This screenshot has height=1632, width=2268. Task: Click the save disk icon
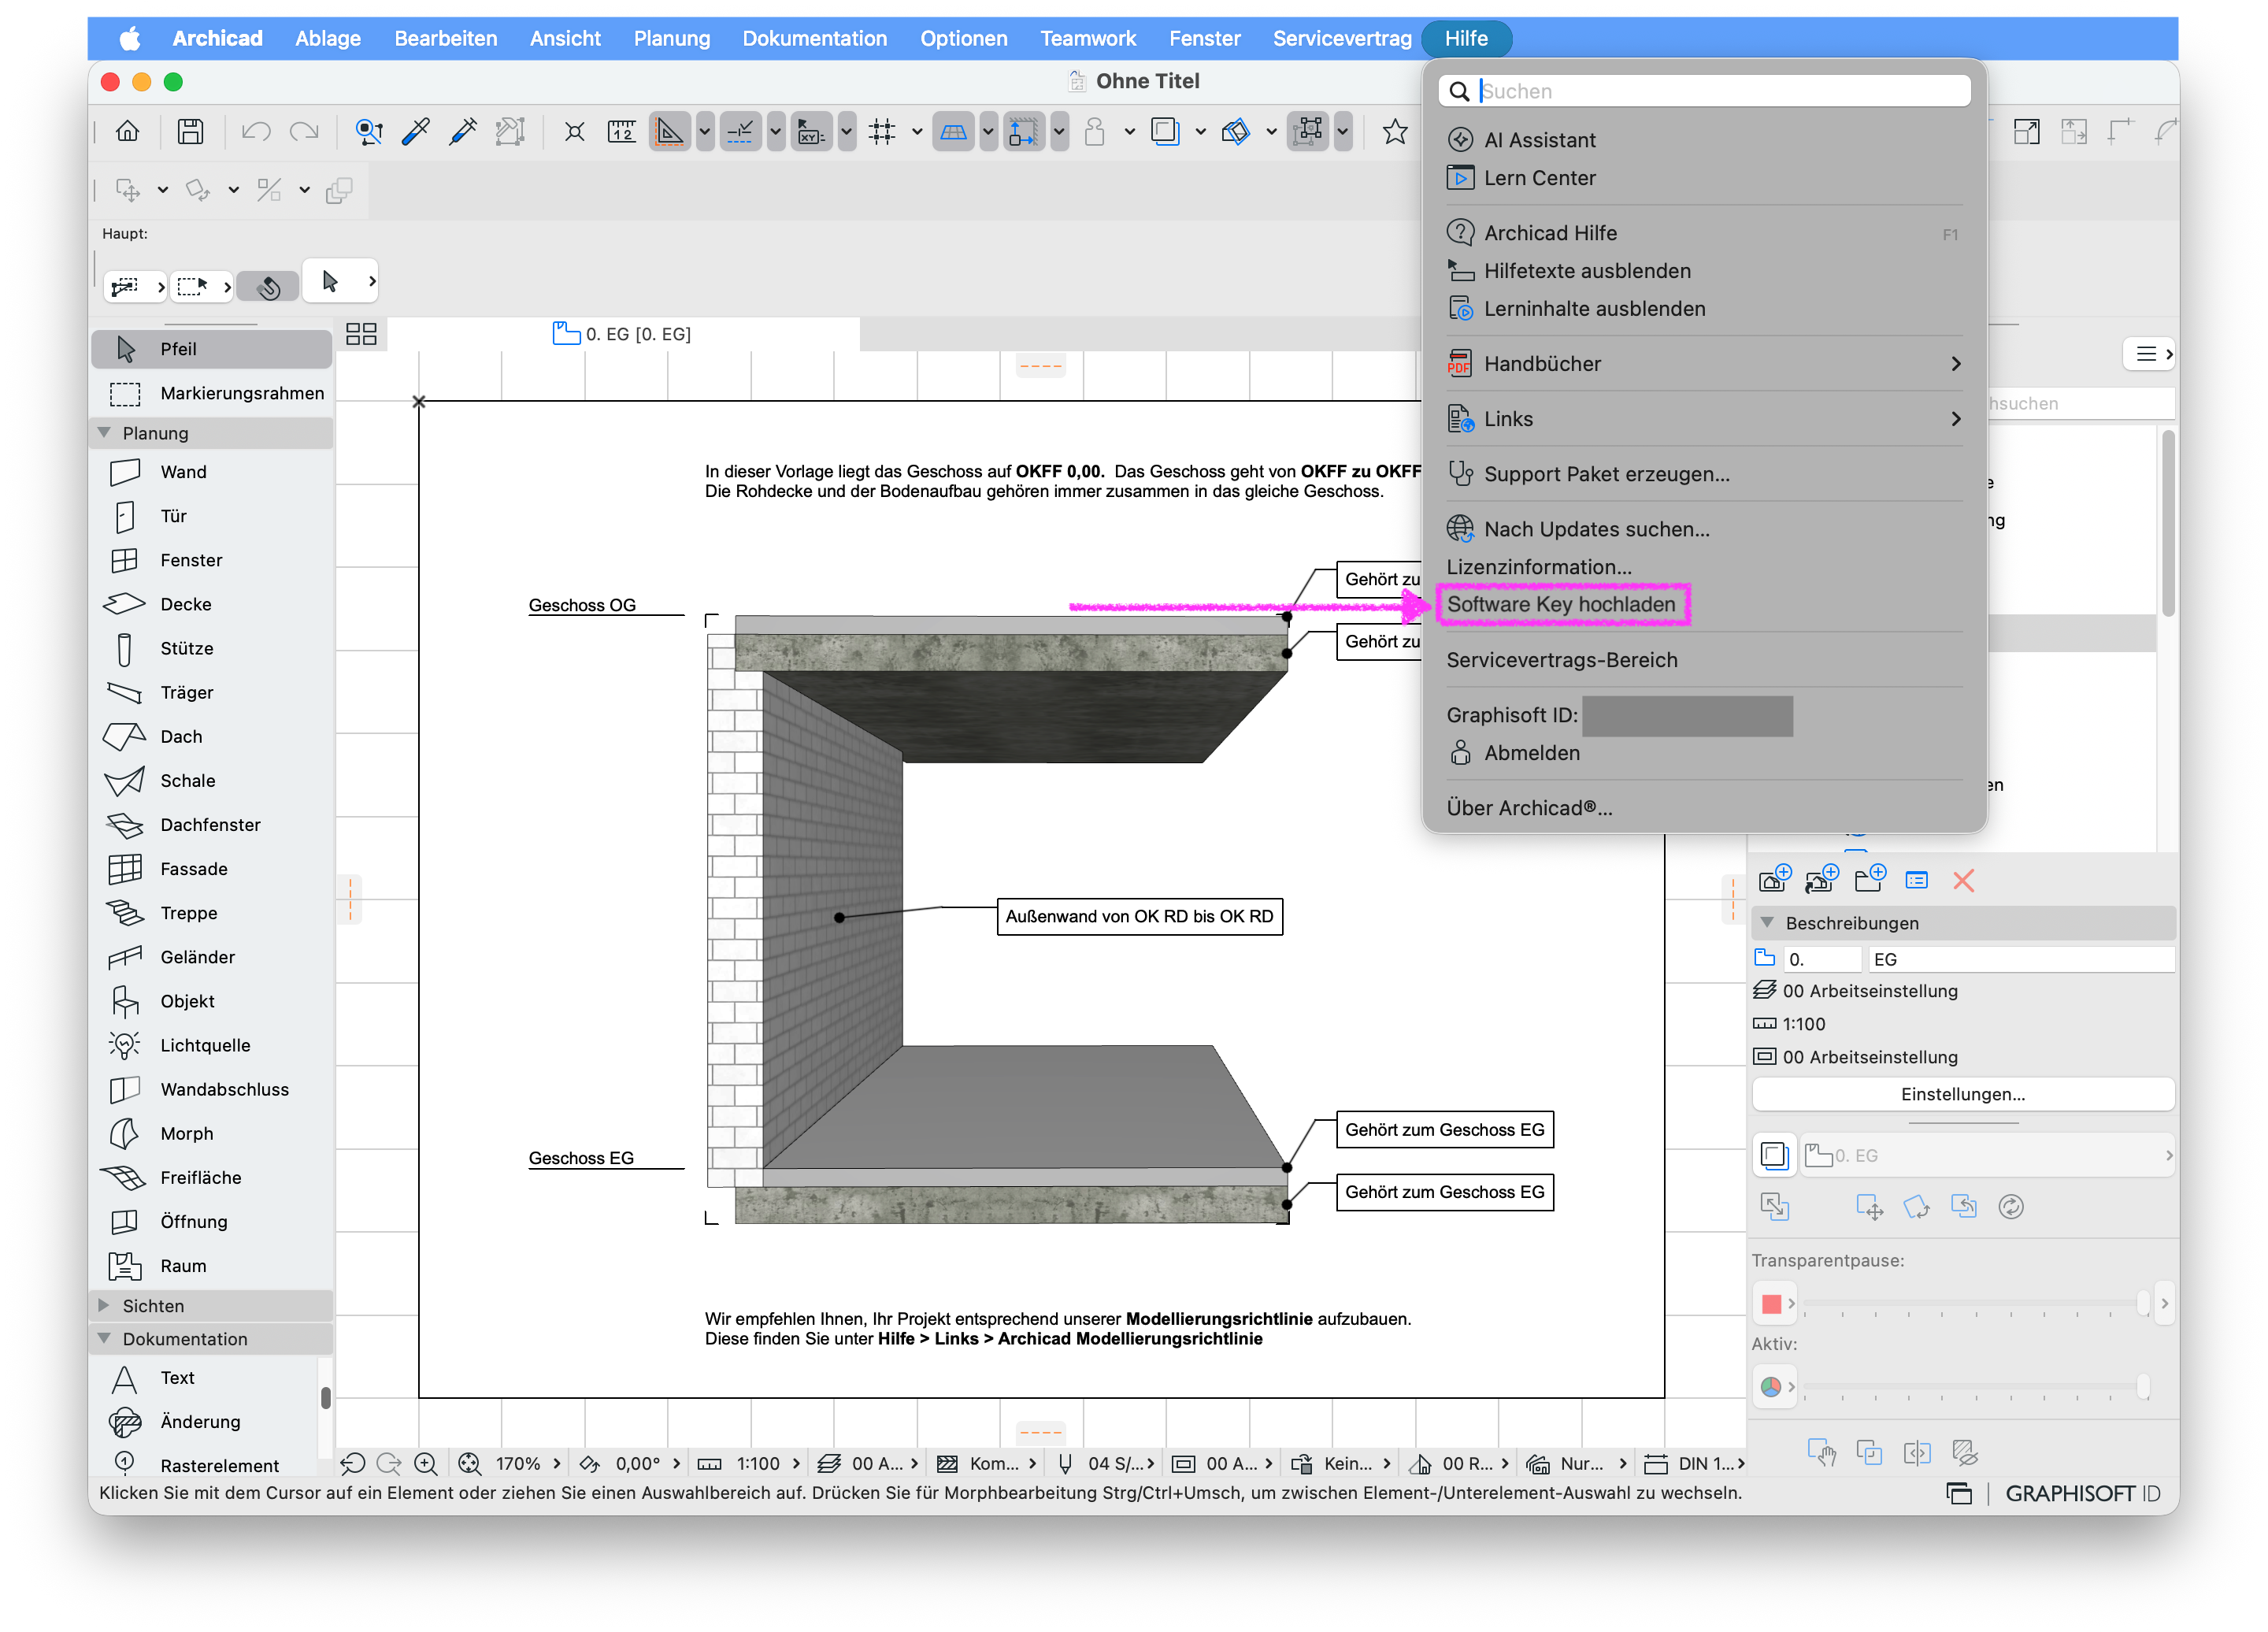[x=190, y=131]
